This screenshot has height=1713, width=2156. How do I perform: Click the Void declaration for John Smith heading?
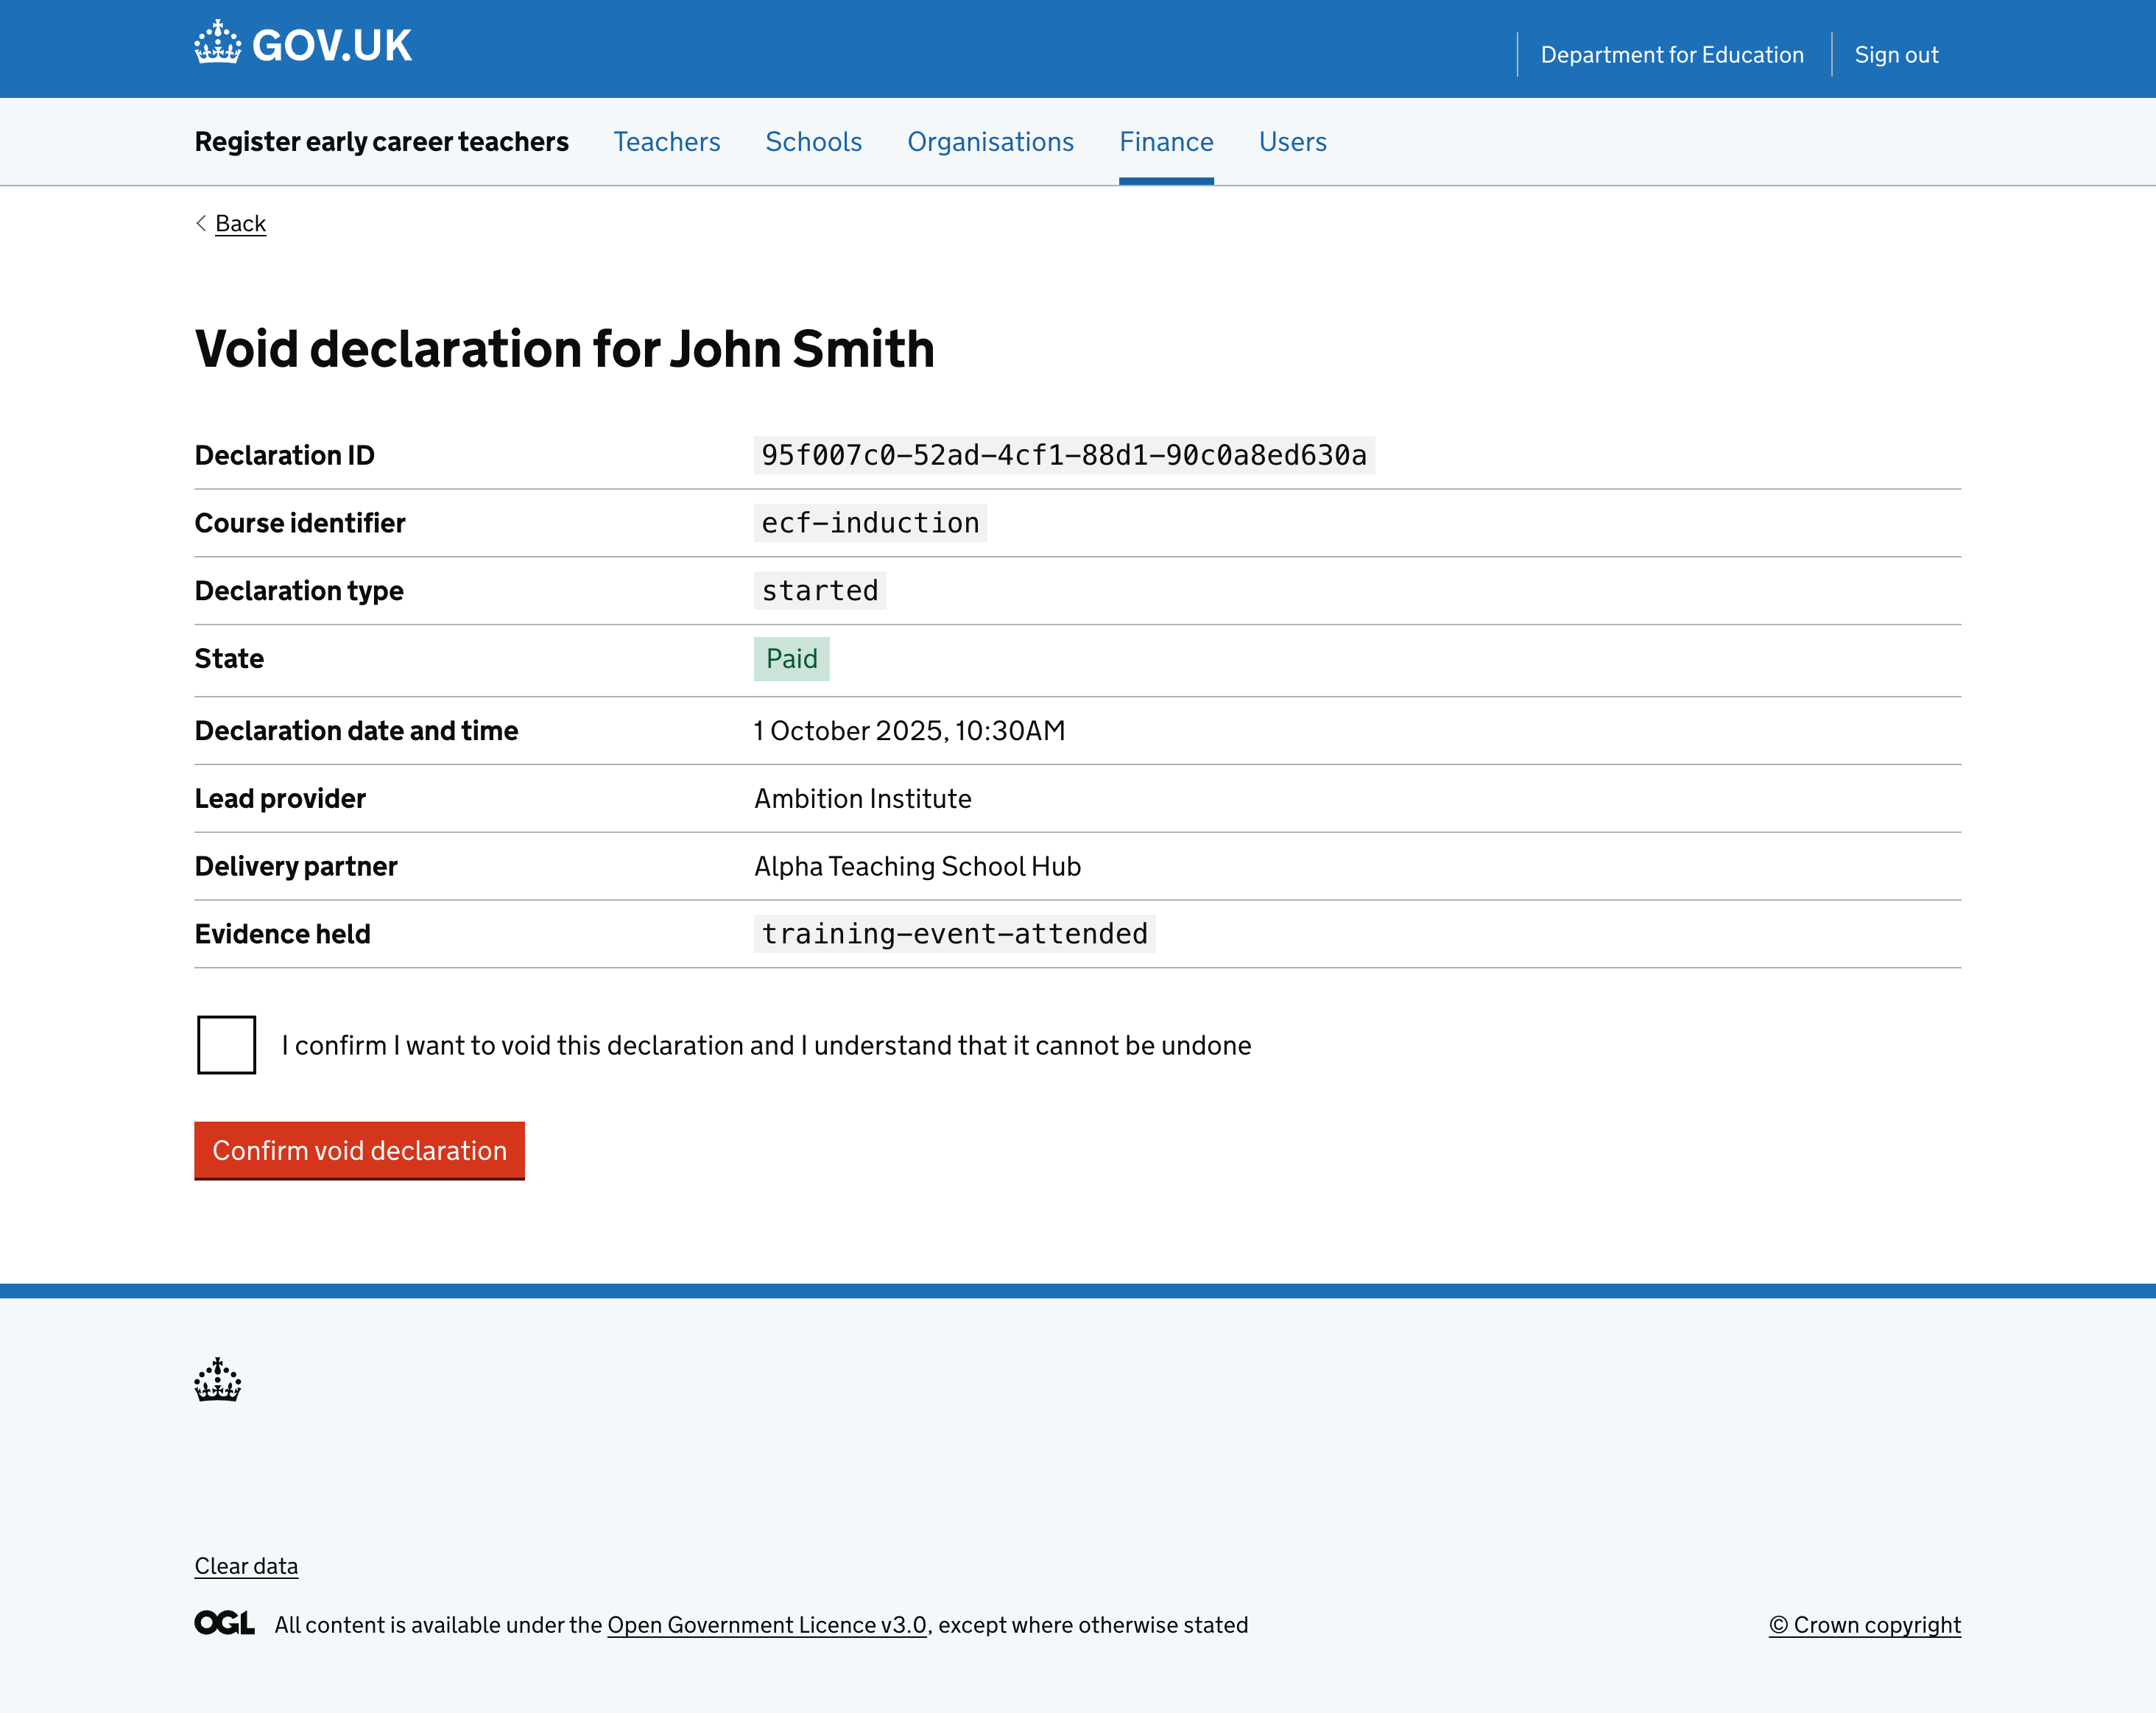coord(565,349)
